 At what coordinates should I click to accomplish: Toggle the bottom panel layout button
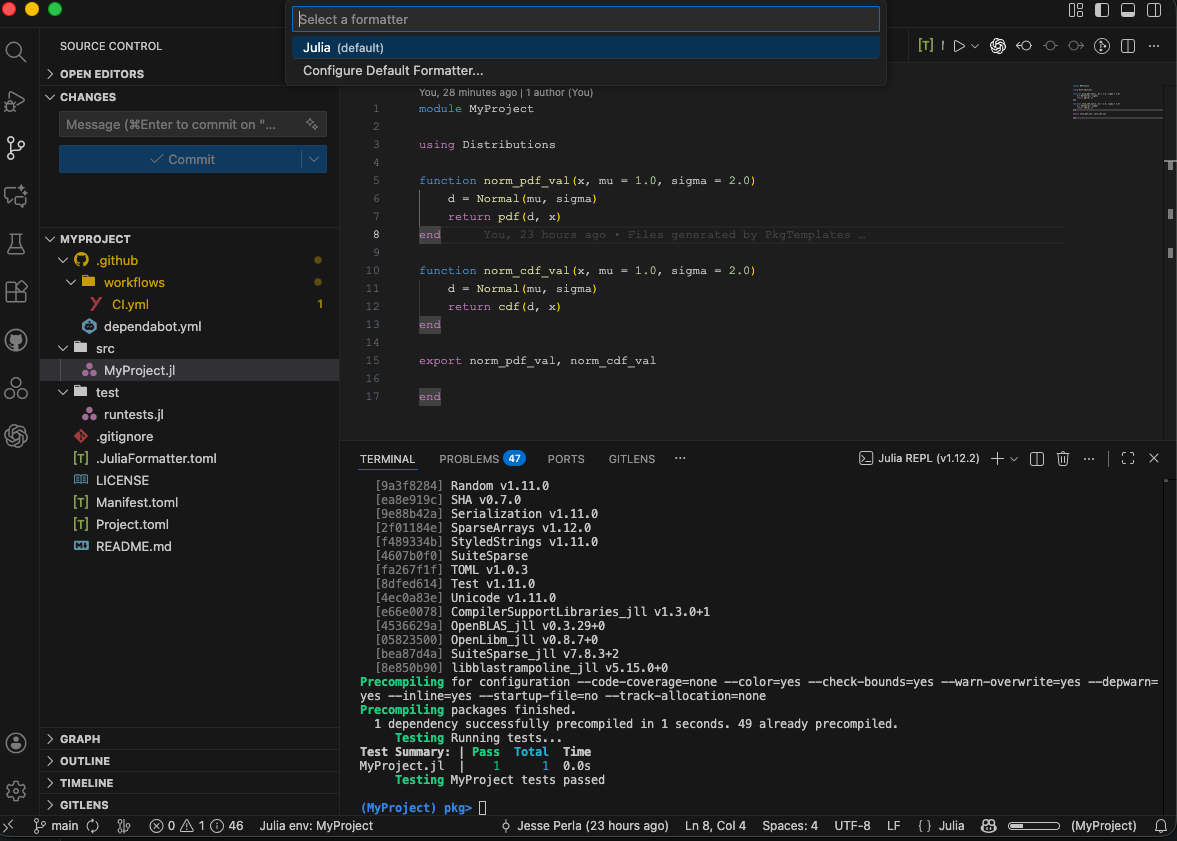point(1128,10)
